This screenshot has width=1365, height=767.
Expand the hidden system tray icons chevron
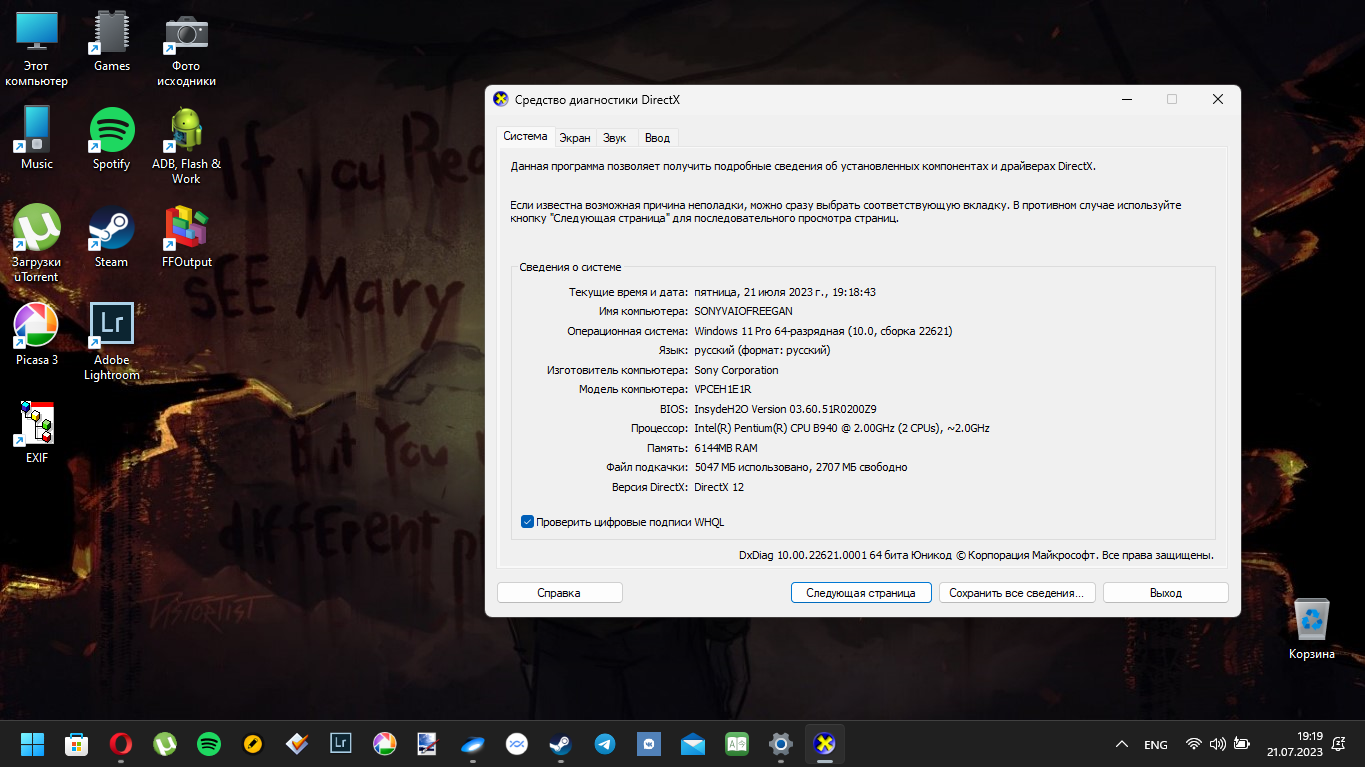click(x=1122, y=744)
